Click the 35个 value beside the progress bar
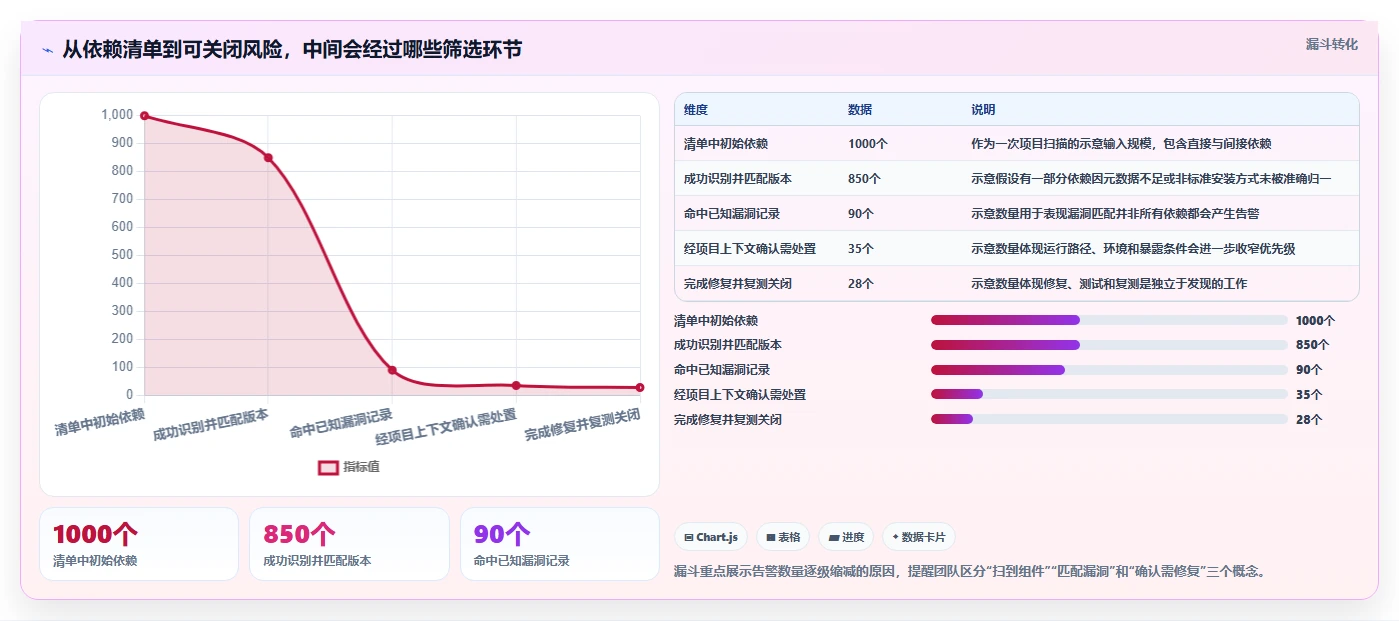 tap(1309, 395)
